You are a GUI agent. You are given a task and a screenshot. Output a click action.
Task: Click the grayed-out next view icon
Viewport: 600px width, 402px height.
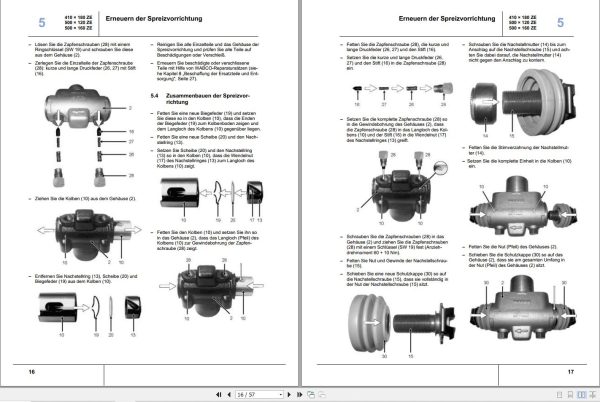(x=322, y=394)
